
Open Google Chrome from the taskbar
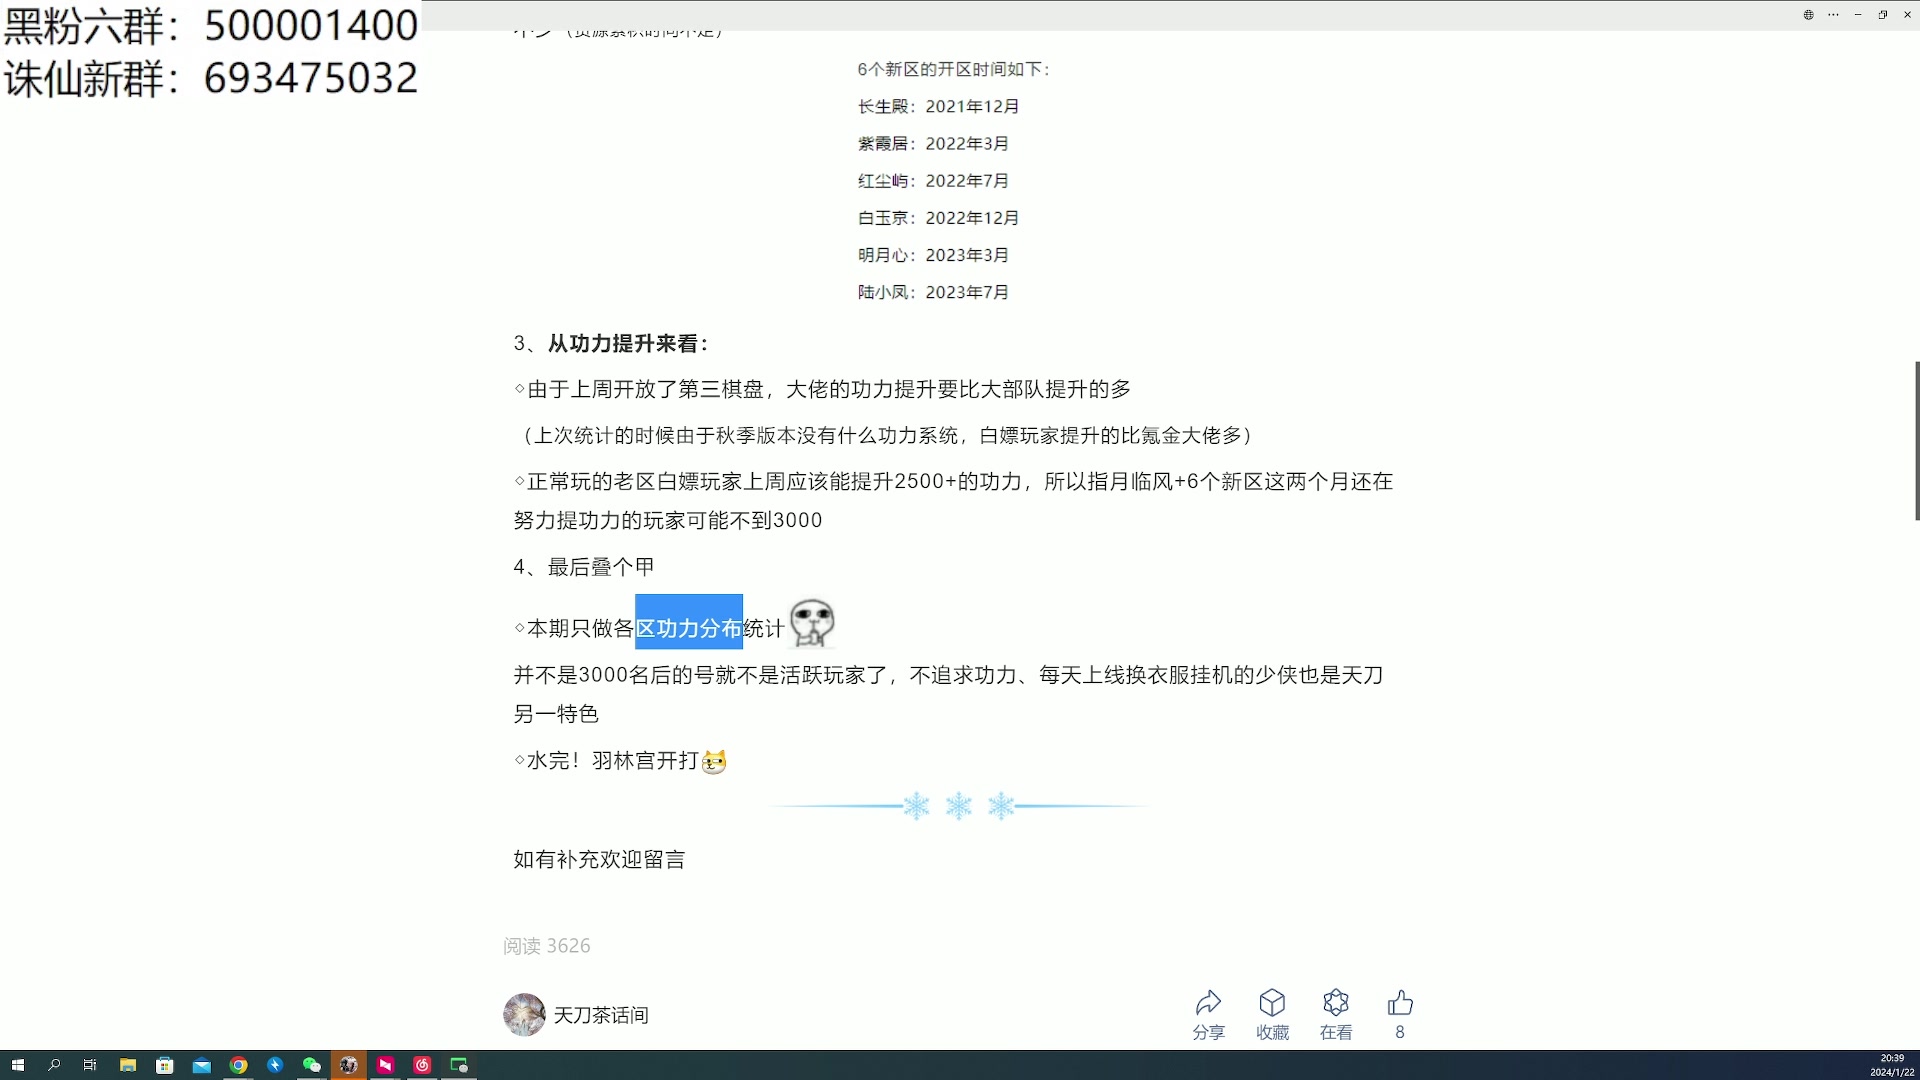coord(239,1065)
